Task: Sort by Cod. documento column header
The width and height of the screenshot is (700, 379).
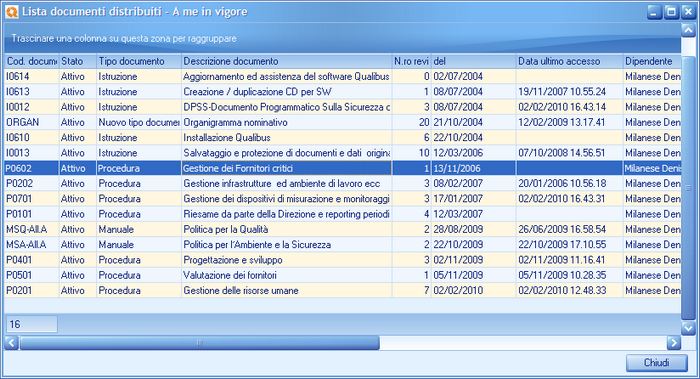Action: 31,61
